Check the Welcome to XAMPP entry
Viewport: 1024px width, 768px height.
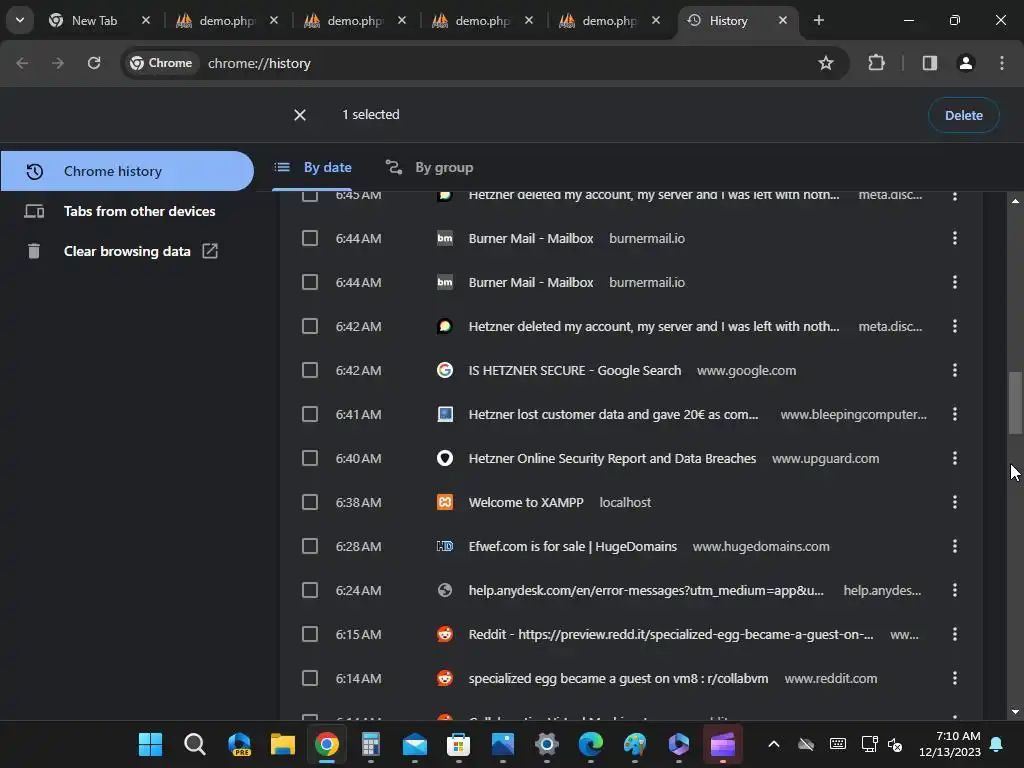pyautogui.click(x=310, y=502)
